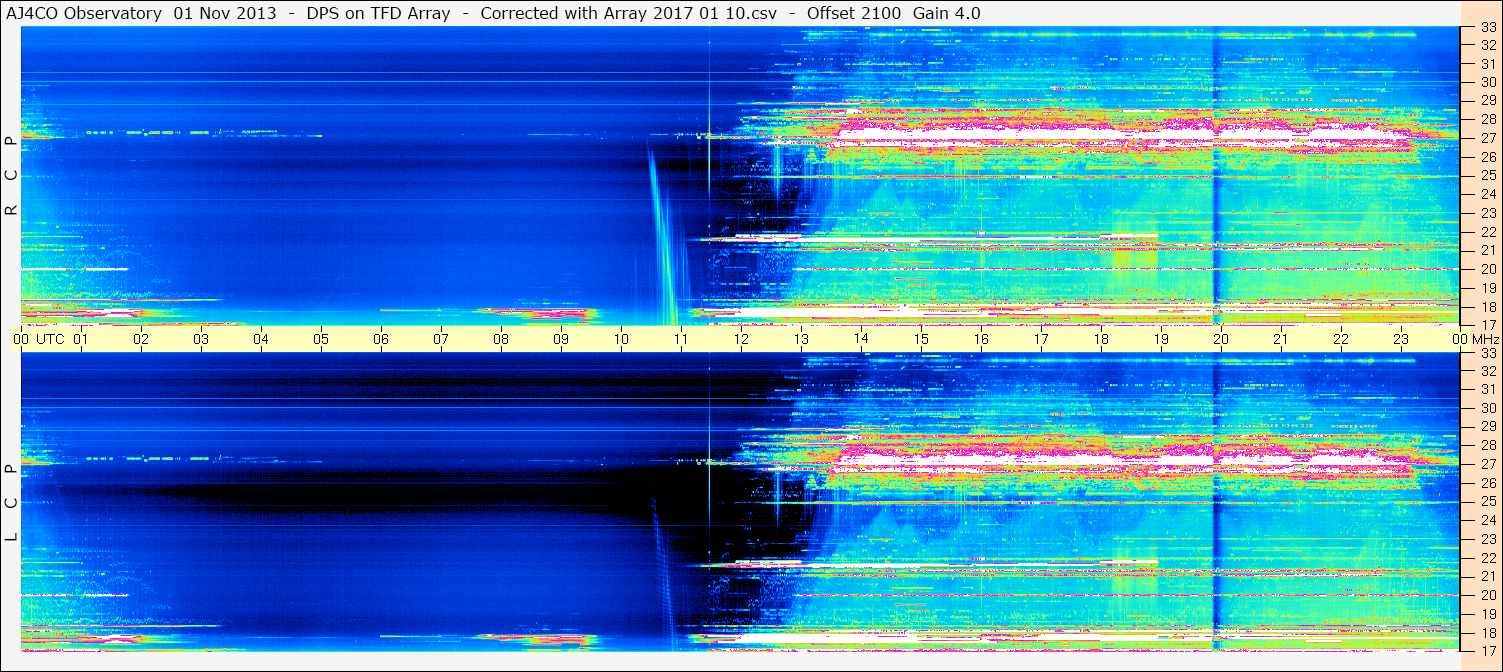Screen dimensions: 1503x672
Task: Select the 17 hour mark on time axis
Action: coord(1041,340)
